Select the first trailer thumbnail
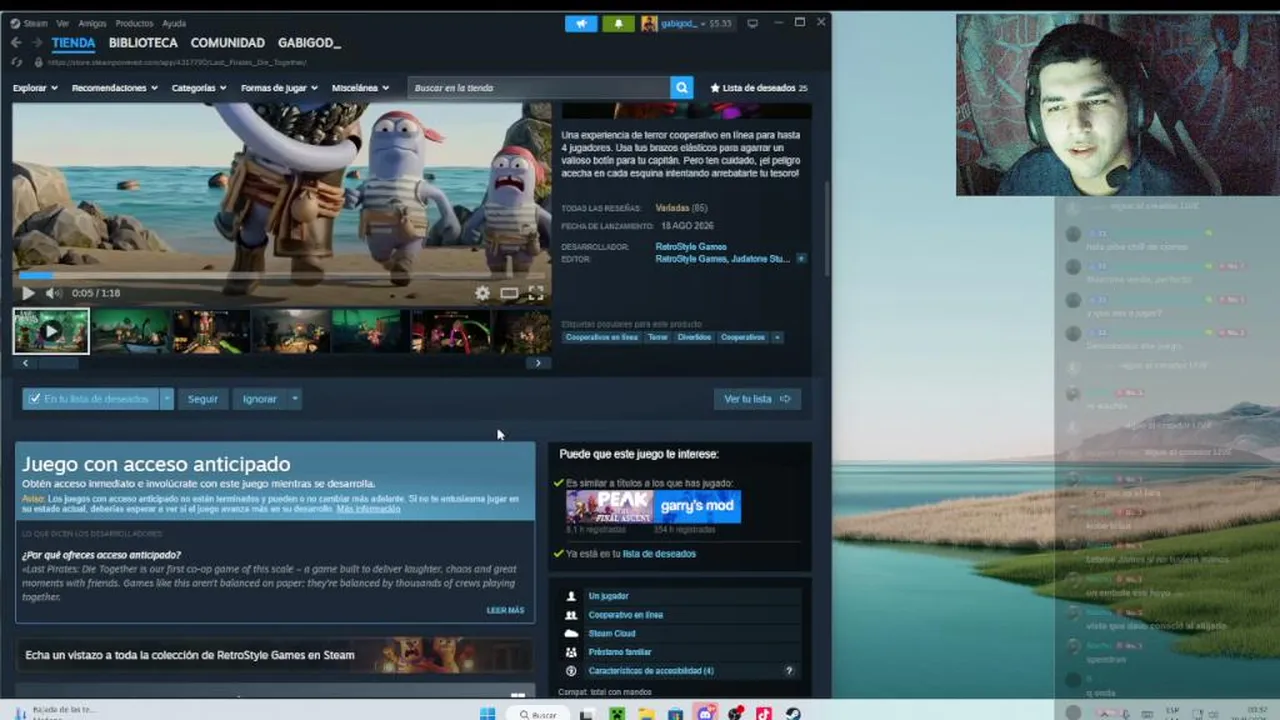Image resolution: width=1280 pixels, height=720 pixels. [x=51, y=331]
